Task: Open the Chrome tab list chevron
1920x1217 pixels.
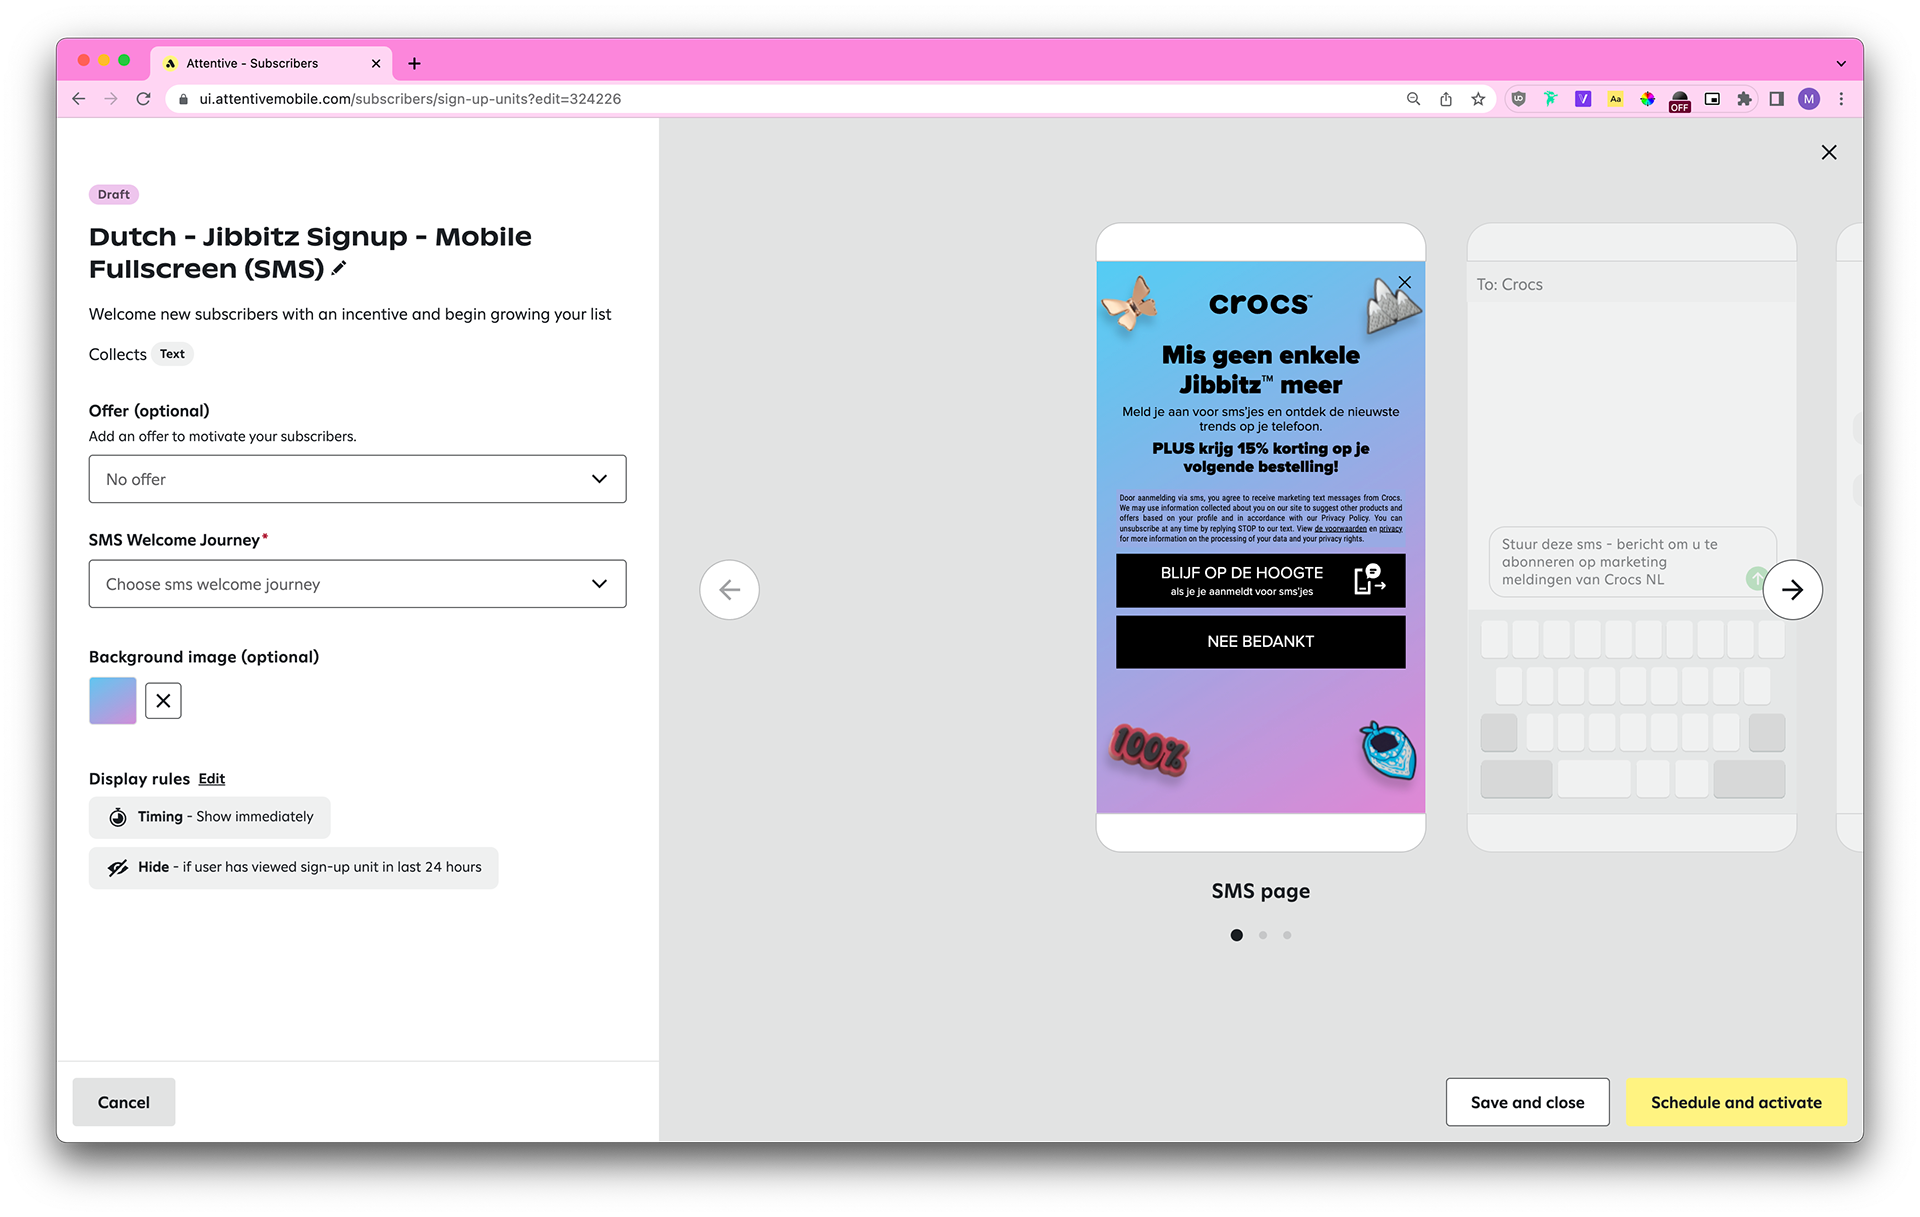Action: pos(1841,63)
